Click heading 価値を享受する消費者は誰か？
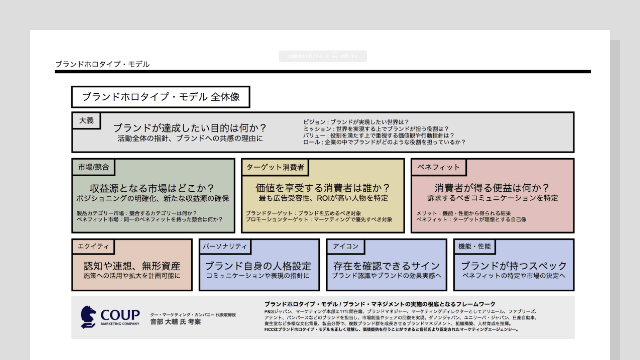Screen dimensions: 640x360 pos(323,188)
